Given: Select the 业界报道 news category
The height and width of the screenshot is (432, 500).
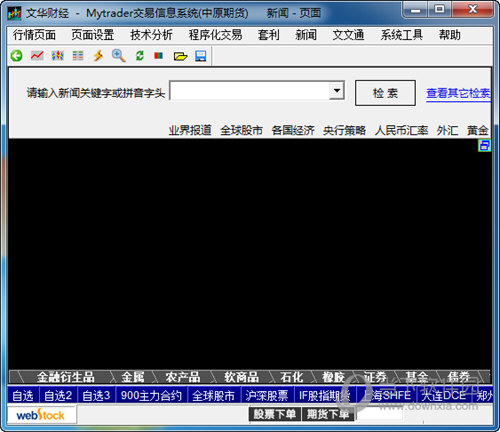Looking at the screenshot, I should coord(190,130).
